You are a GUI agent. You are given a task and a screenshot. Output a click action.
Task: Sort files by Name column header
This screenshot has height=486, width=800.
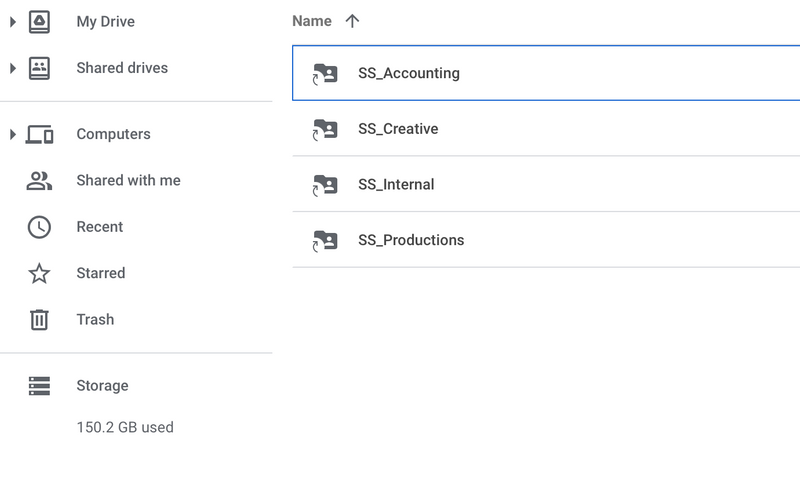click(x=311, y=21)
